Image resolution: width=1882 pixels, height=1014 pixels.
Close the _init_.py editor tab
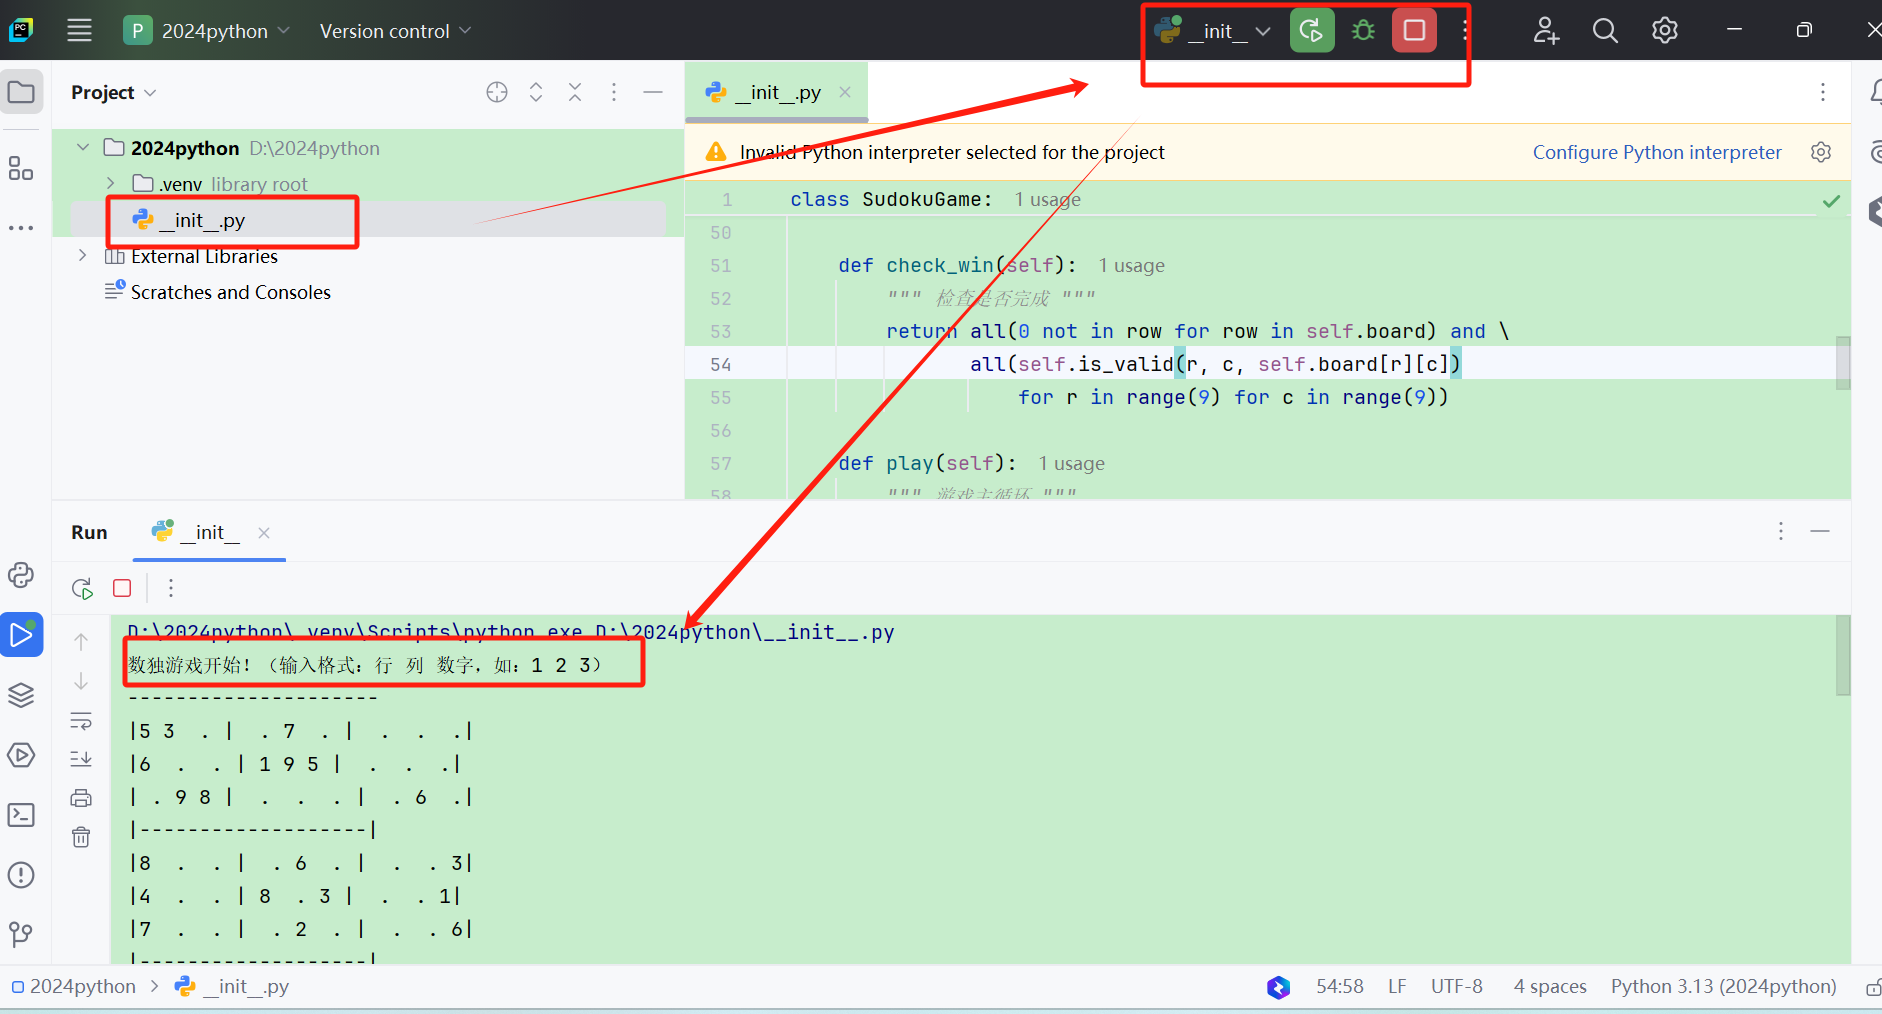845,92
